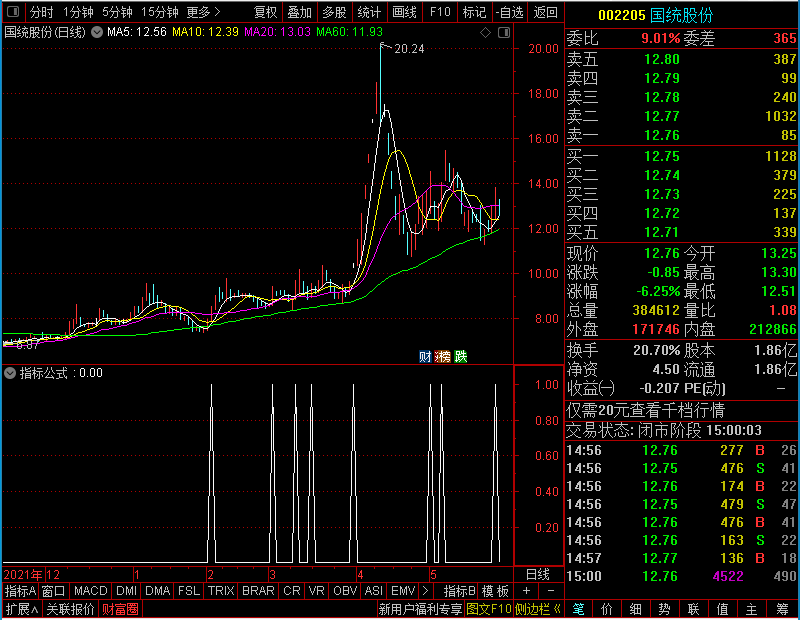Expand the 国统股份(日线) indicator dropdown arrow
Viewport: 800px width, 620px height.
point(96,32)
